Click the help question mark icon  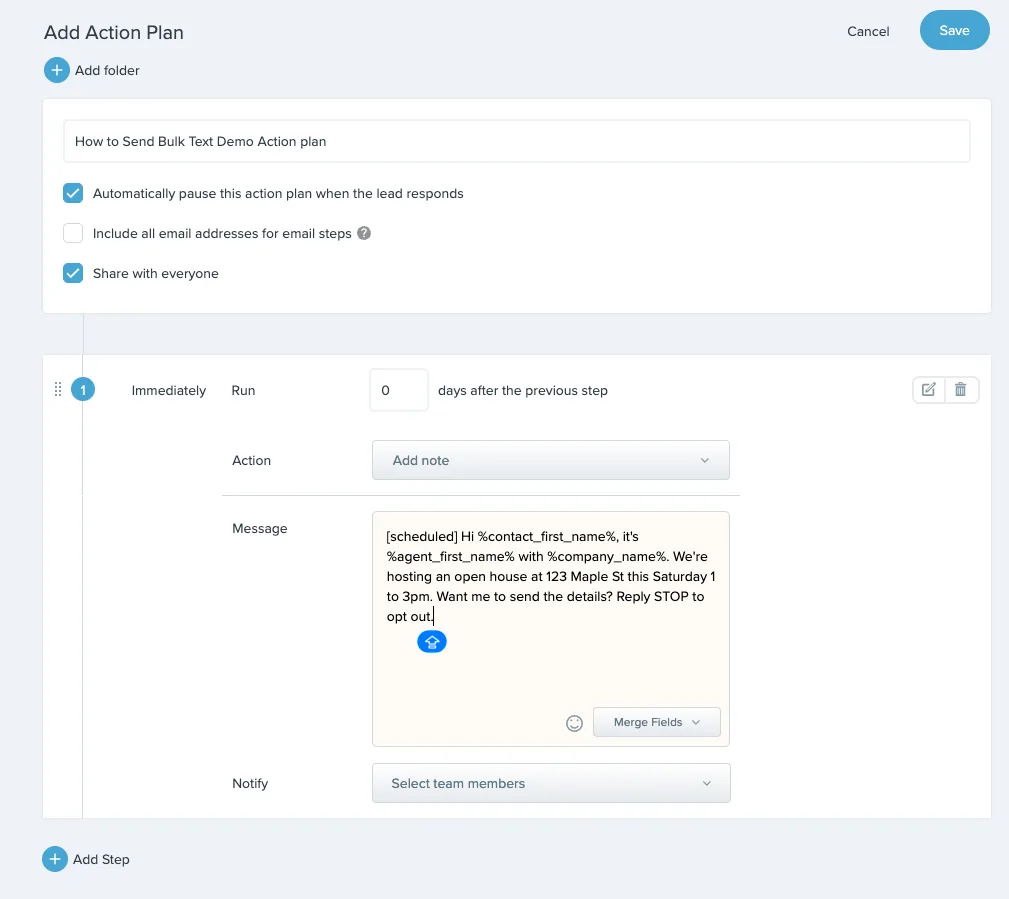tap(364, 233)
